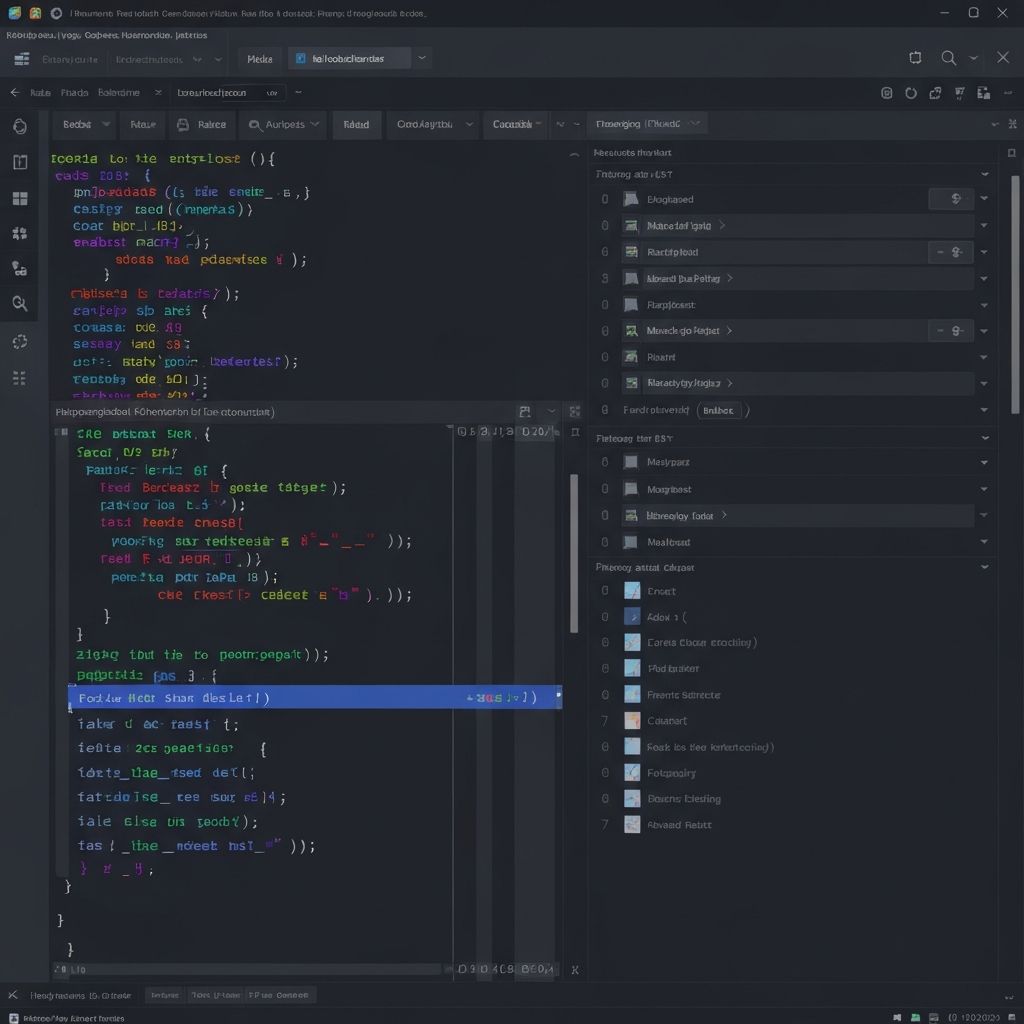This screenshot has height=1024, width=1024.
Task: Select the dotted circle icon in the left sidebar
Action: click(x=19, y=341)
